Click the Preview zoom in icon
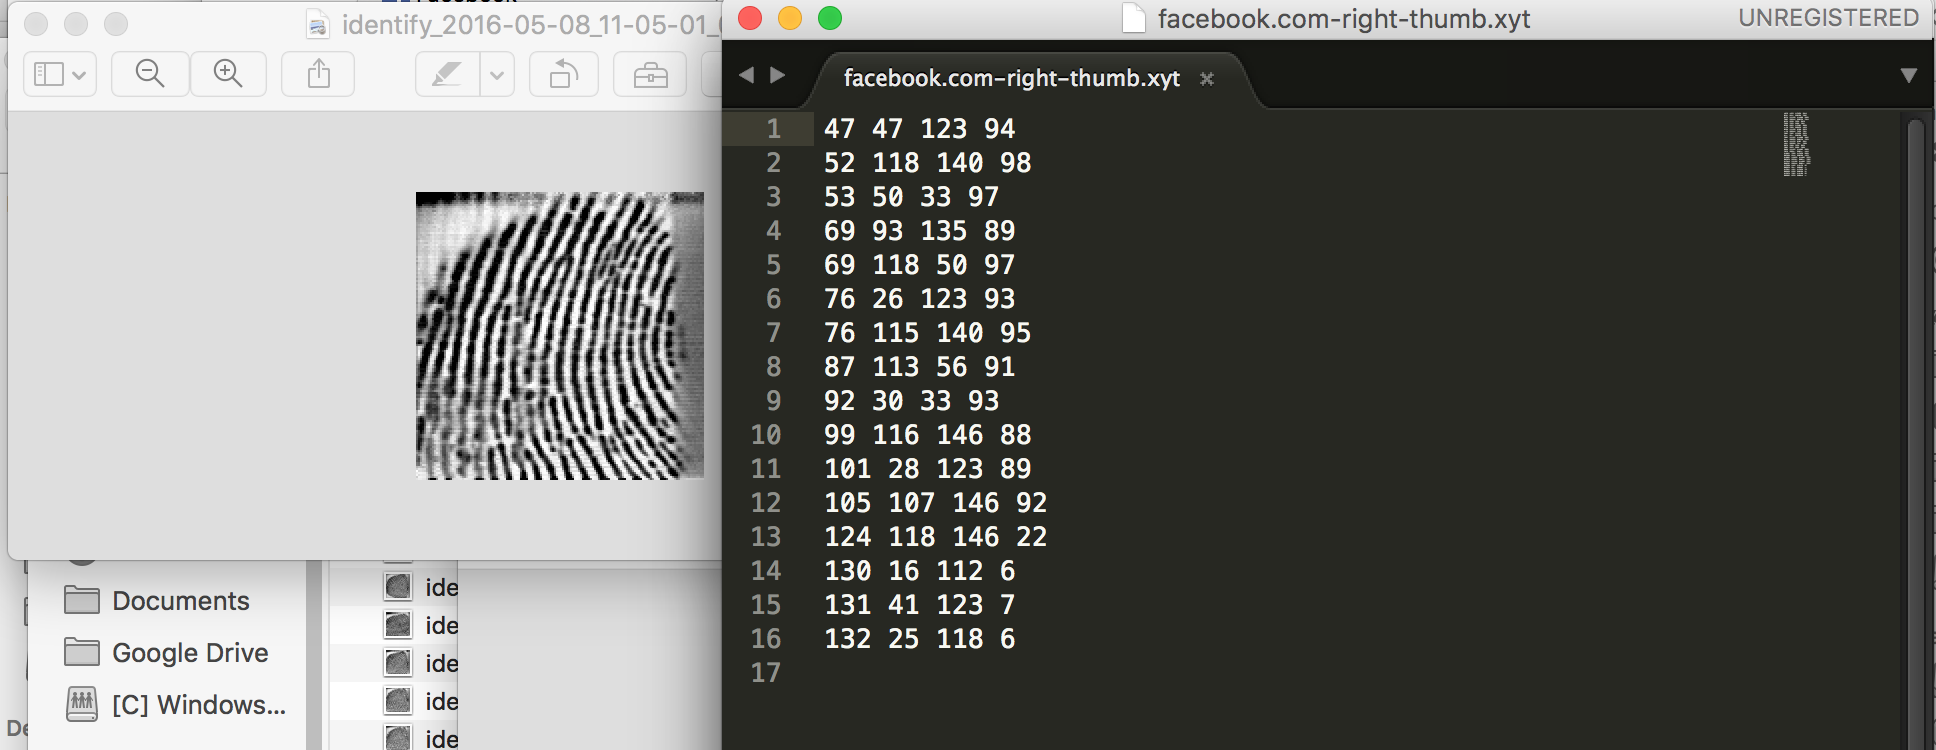 coord(228,74)
